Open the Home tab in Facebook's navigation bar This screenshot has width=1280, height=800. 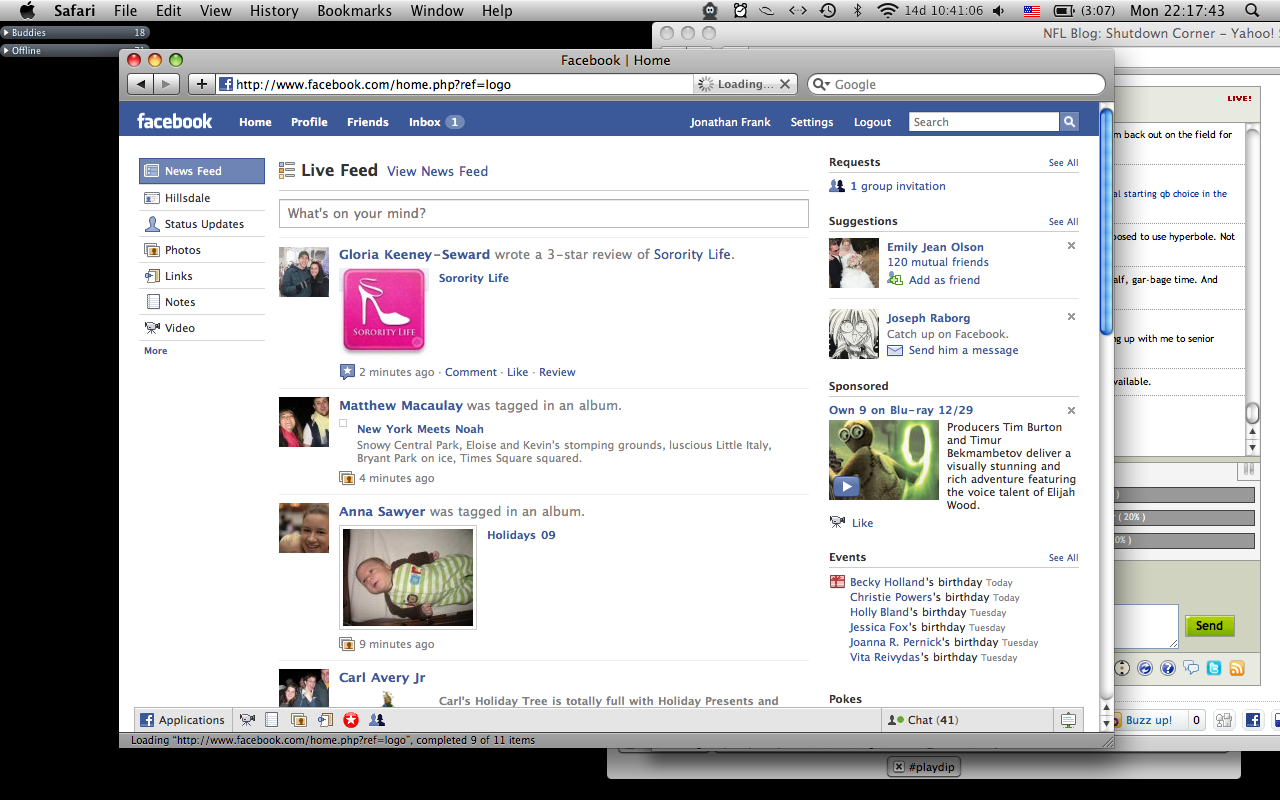coord(255,122)
